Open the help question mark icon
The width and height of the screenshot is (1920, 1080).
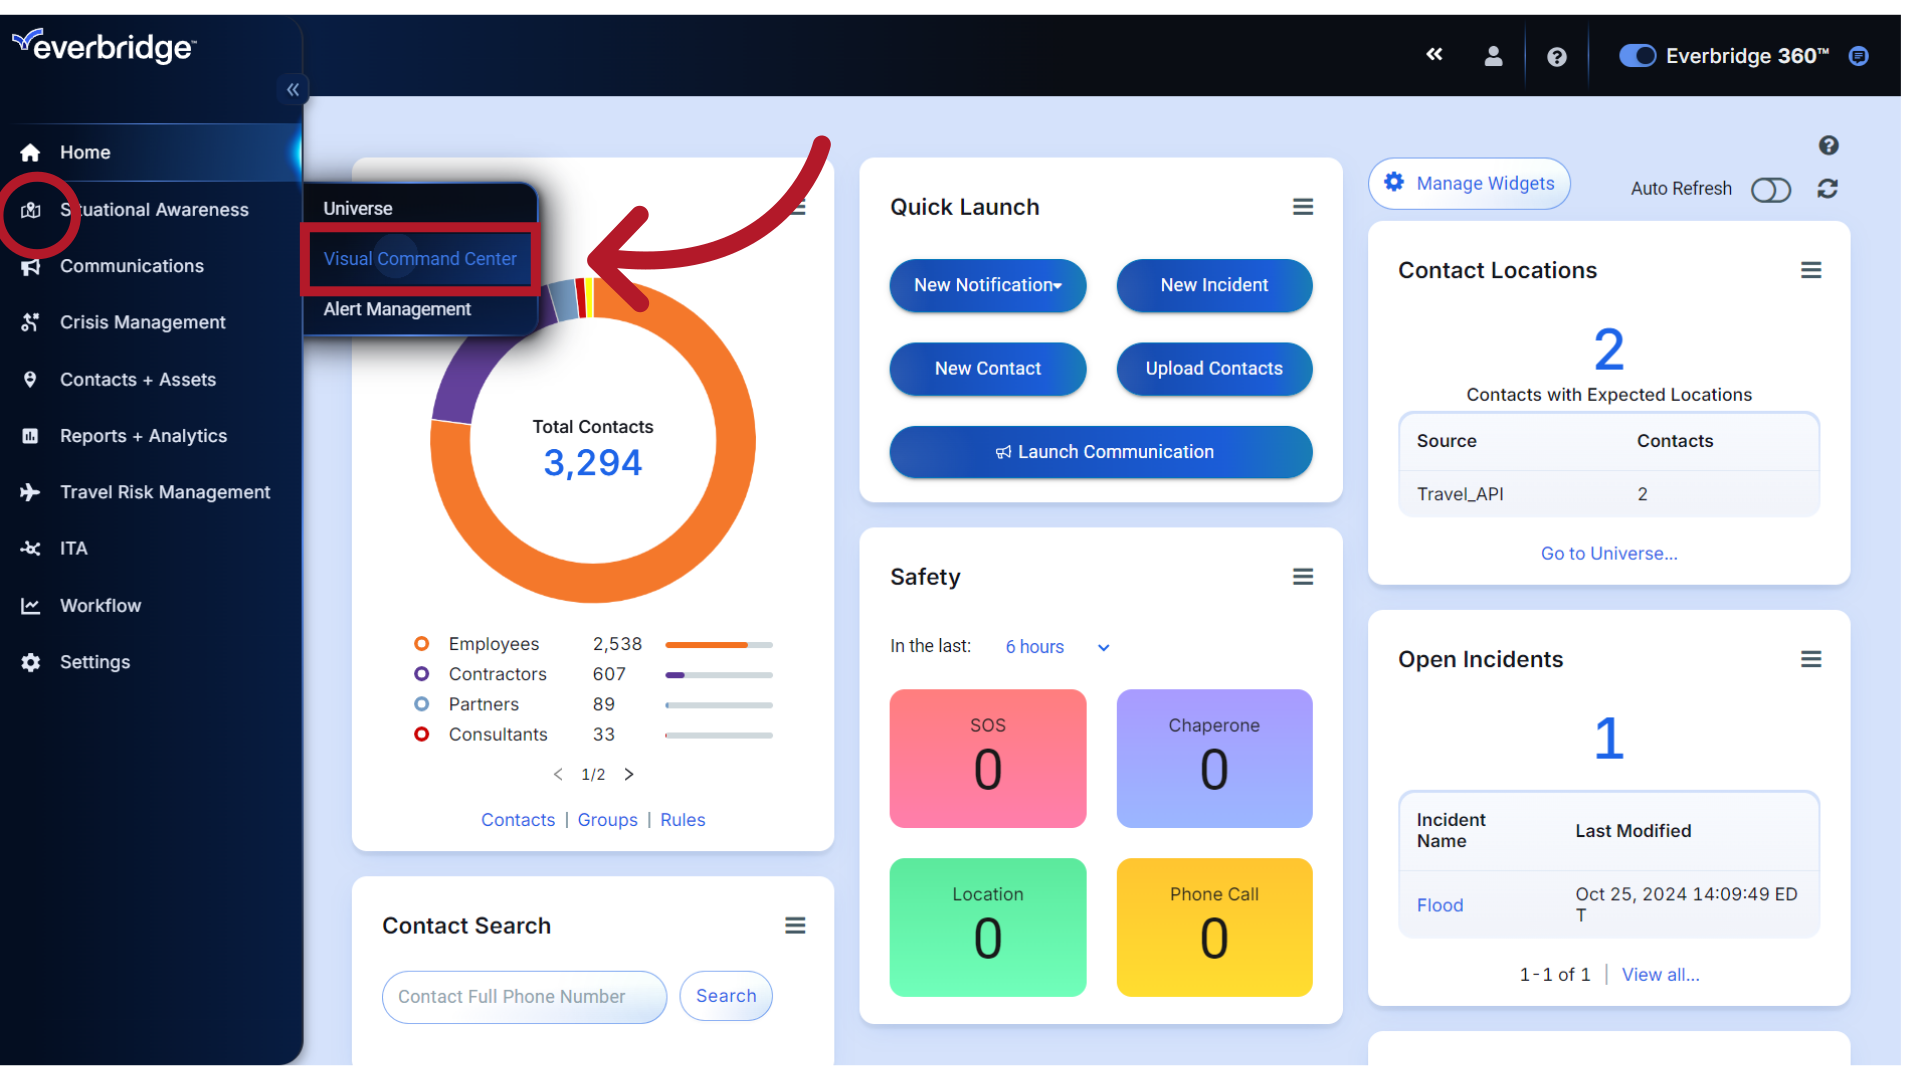(1556, 56)
